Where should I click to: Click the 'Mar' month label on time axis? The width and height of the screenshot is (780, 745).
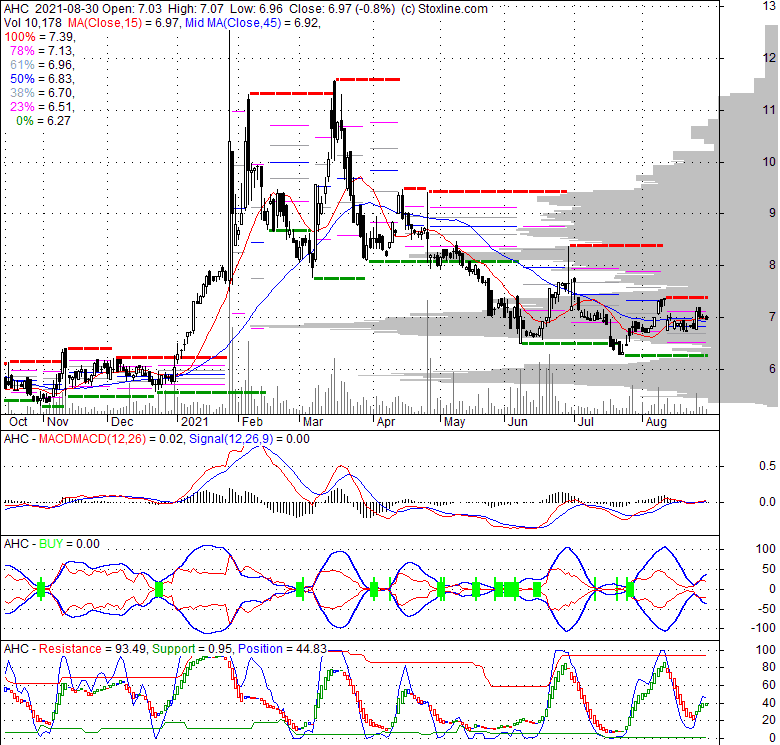coord(313,422)
